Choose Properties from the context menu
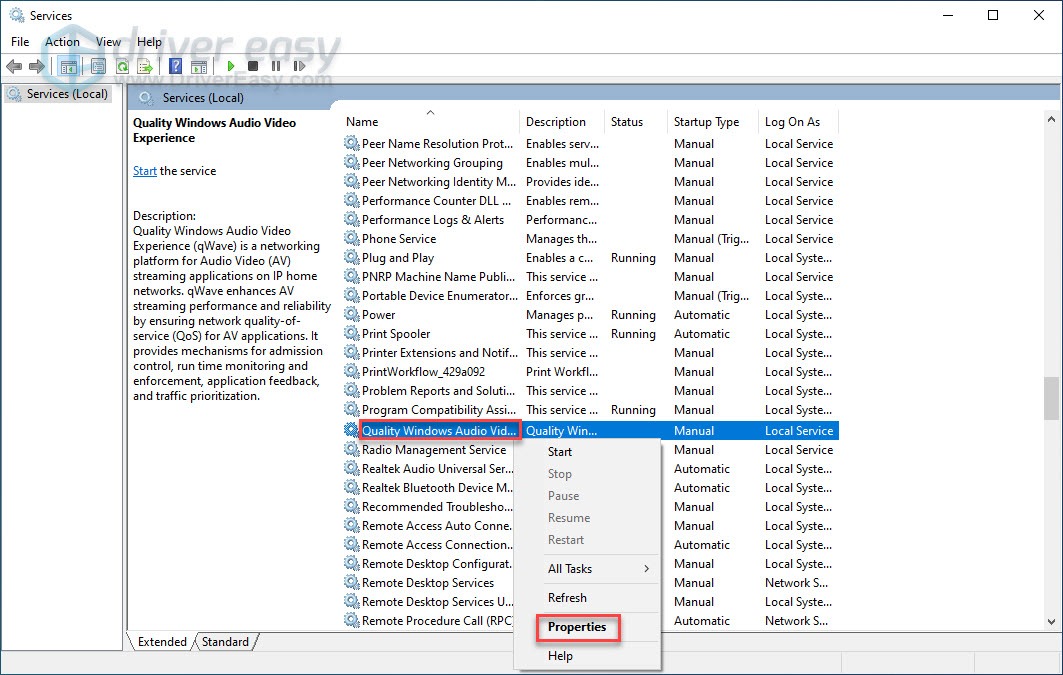Screen dimensions: 1063x675 [577, 627]
